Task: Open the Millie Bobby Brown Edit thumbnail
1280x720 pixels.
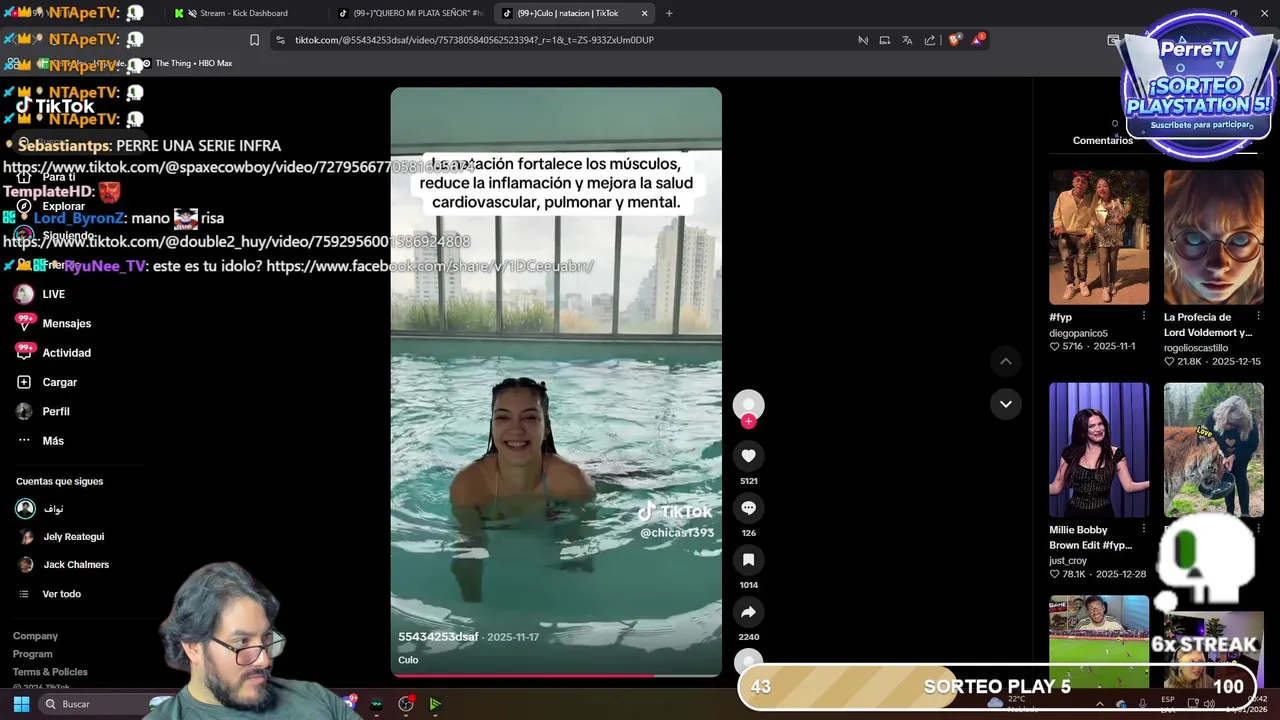Action: (x=1099, y=450)
